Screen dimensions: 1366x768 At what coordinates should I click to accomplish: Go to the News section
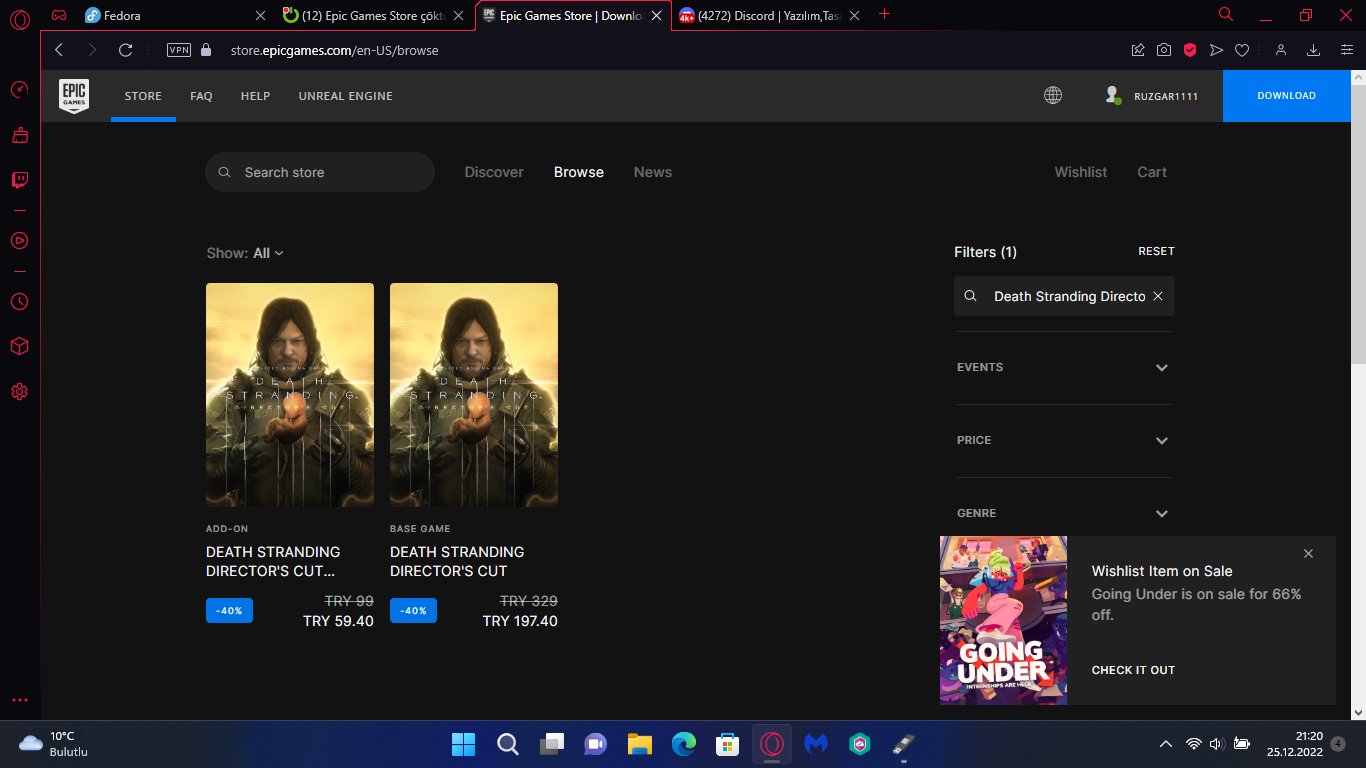click(x=653, y=172)
